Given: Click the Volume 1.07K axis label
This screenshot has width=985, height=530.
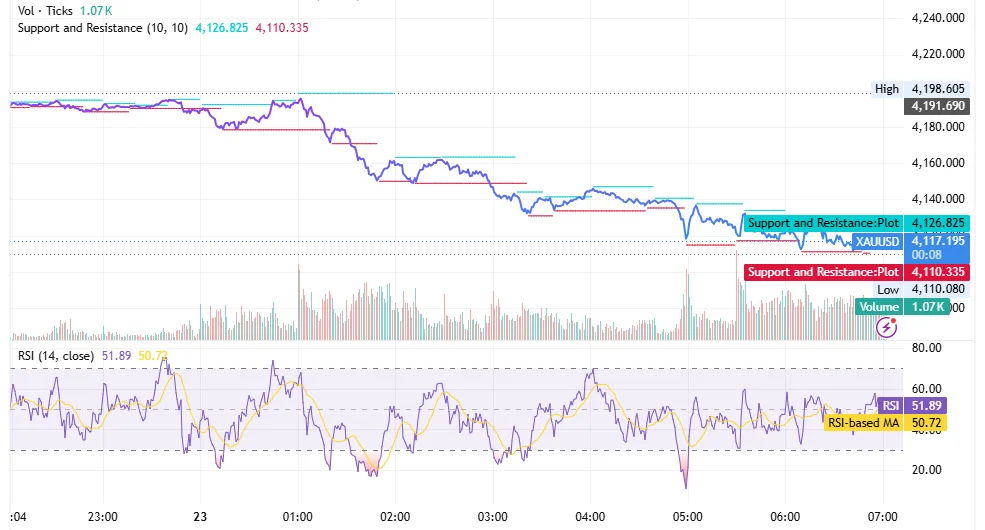Looking at the screenshot, I should (901, 307).
